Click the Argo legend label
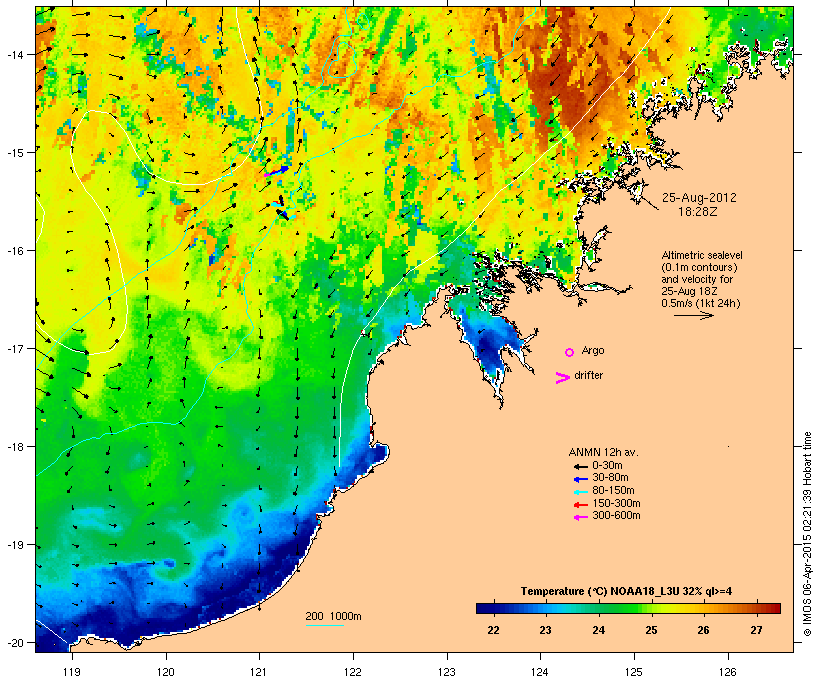Image resolution: width=820 pixels, height=680 pixels. point(593,350)
